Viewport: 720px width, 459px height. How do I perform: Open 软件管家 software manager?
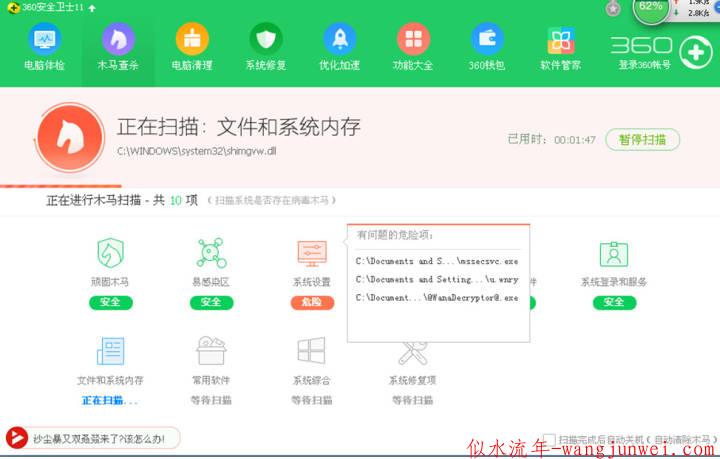(561, 47)
